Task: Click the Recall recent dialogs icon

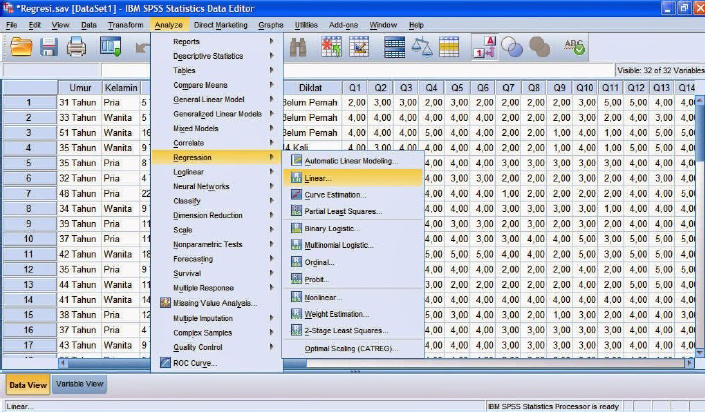Action: pos(110,47)
